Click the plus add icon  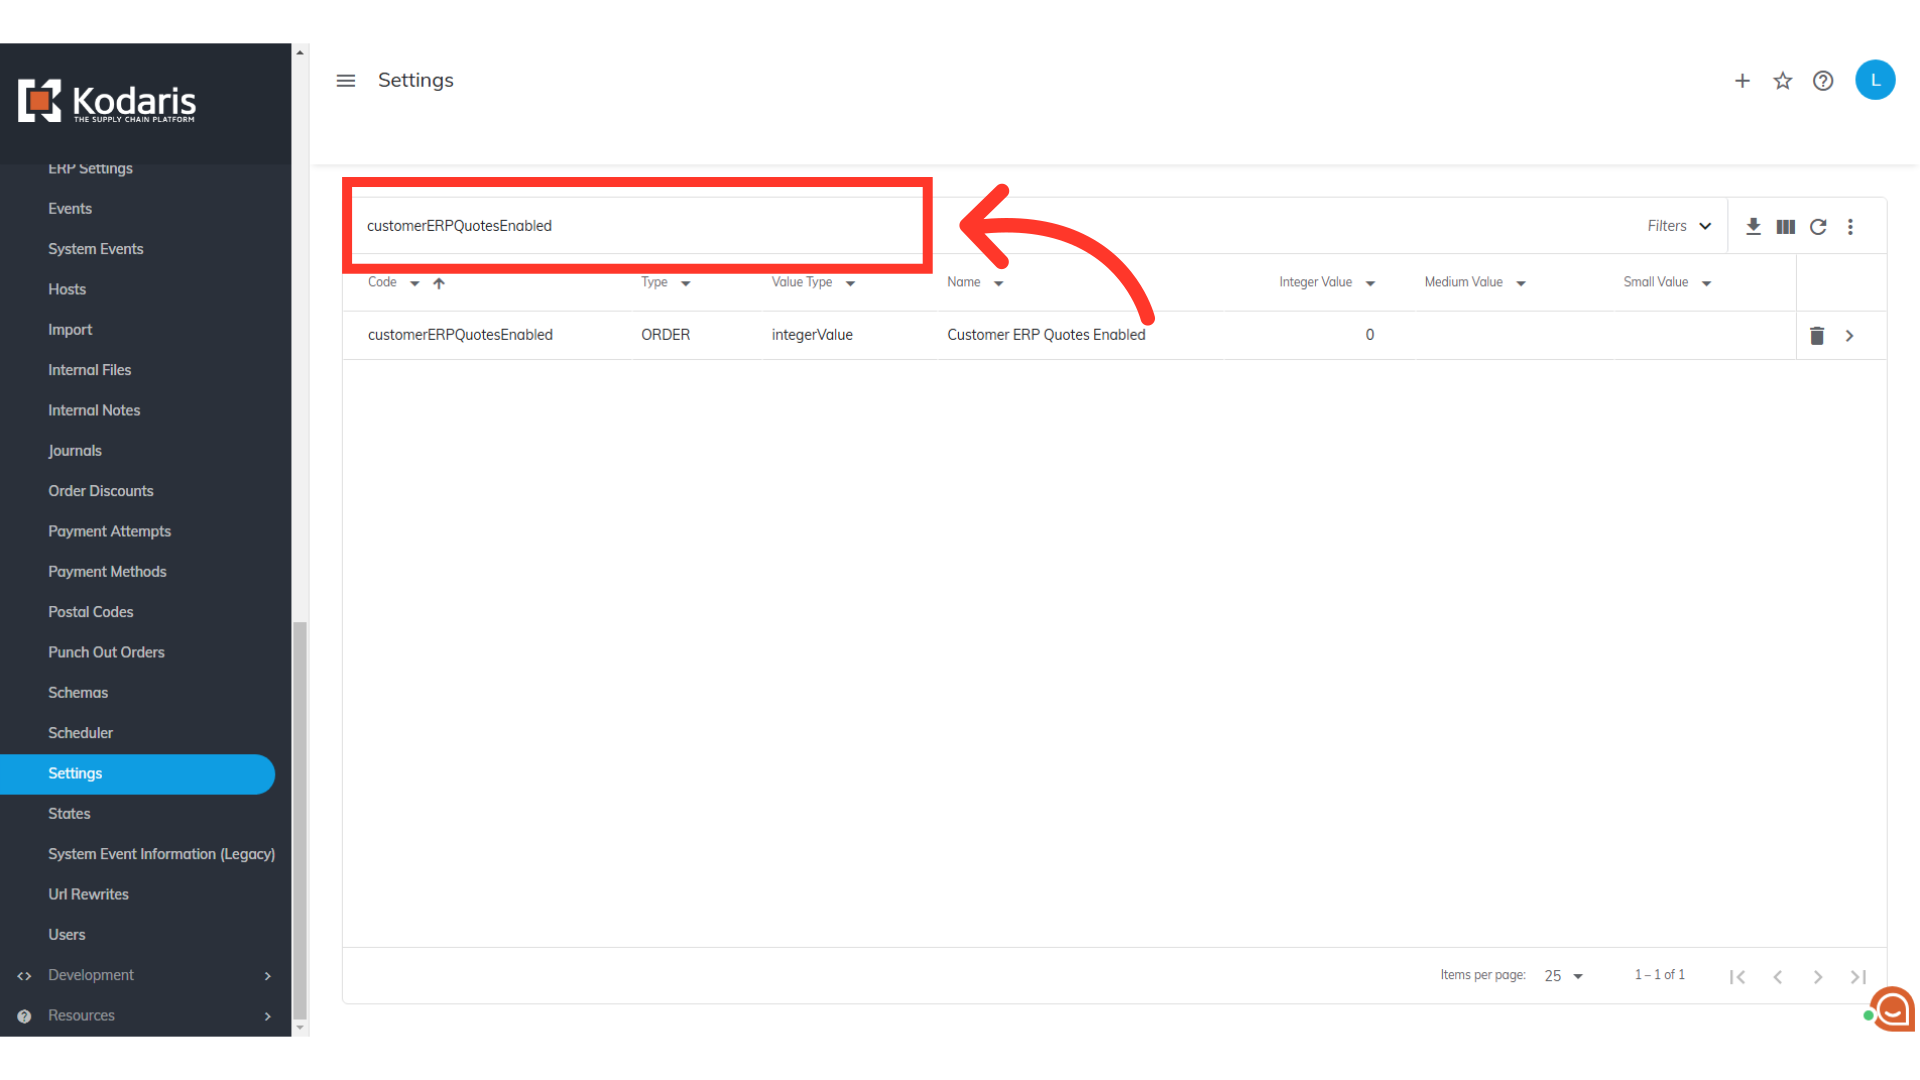click(1742, 81)
